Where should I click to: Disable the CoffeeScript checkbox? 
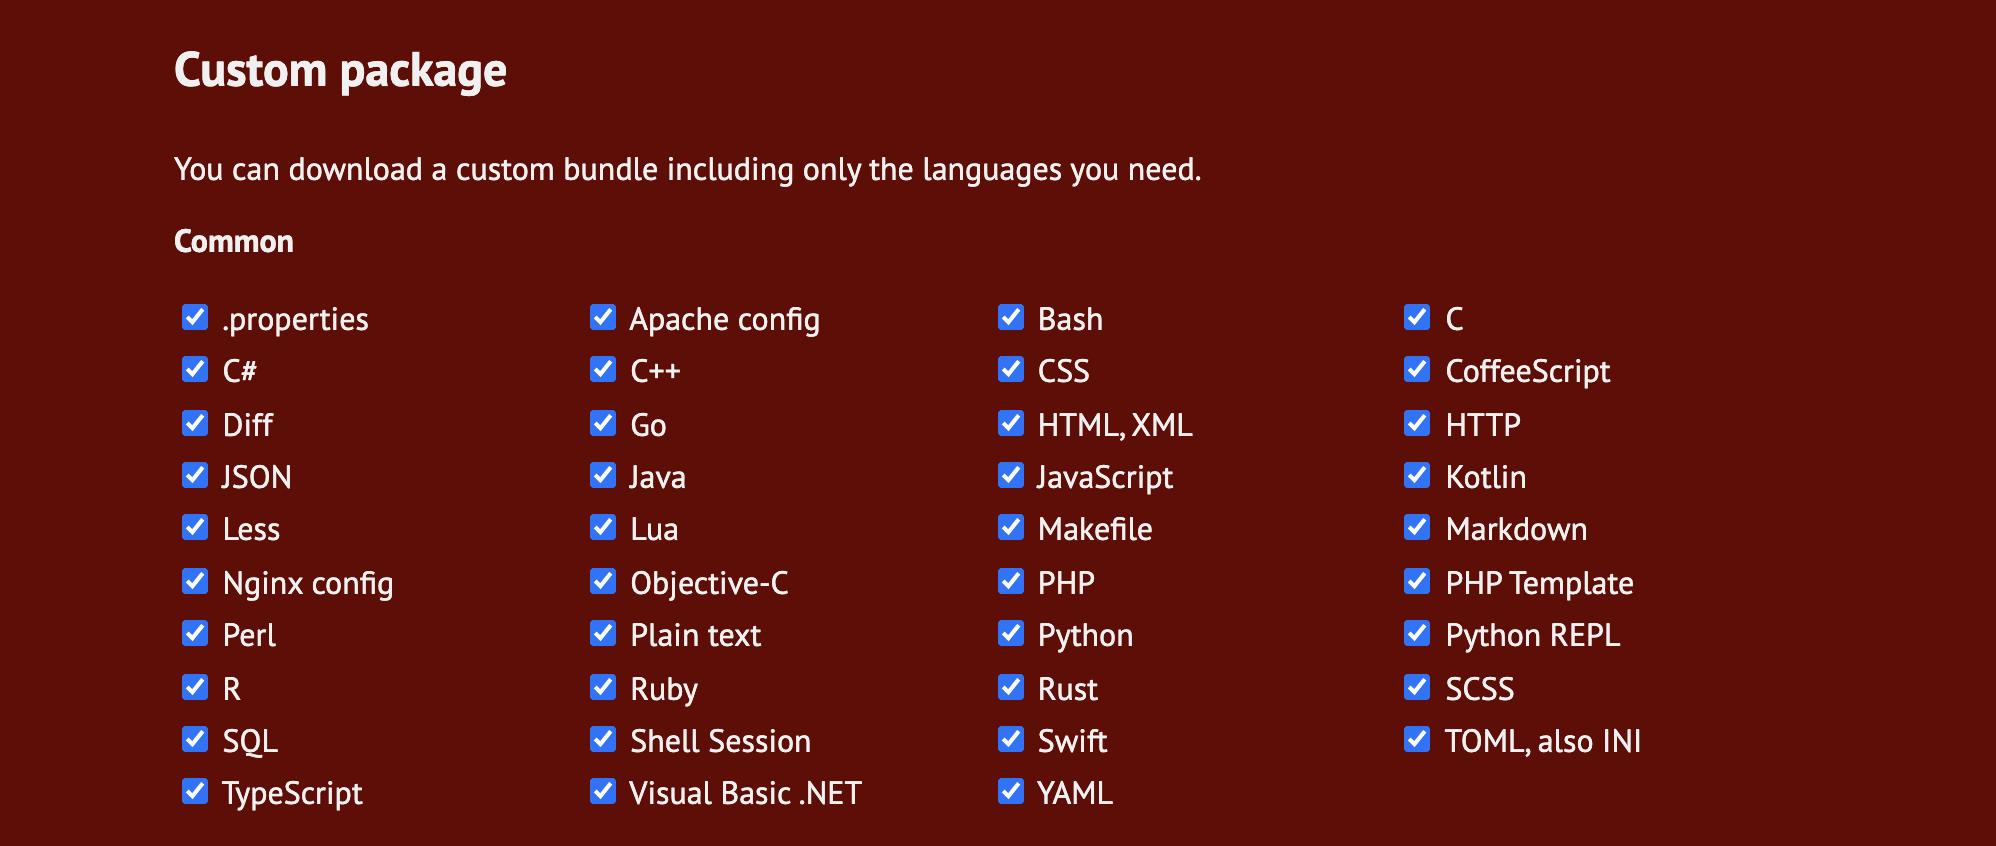[x=1417, y=370]
